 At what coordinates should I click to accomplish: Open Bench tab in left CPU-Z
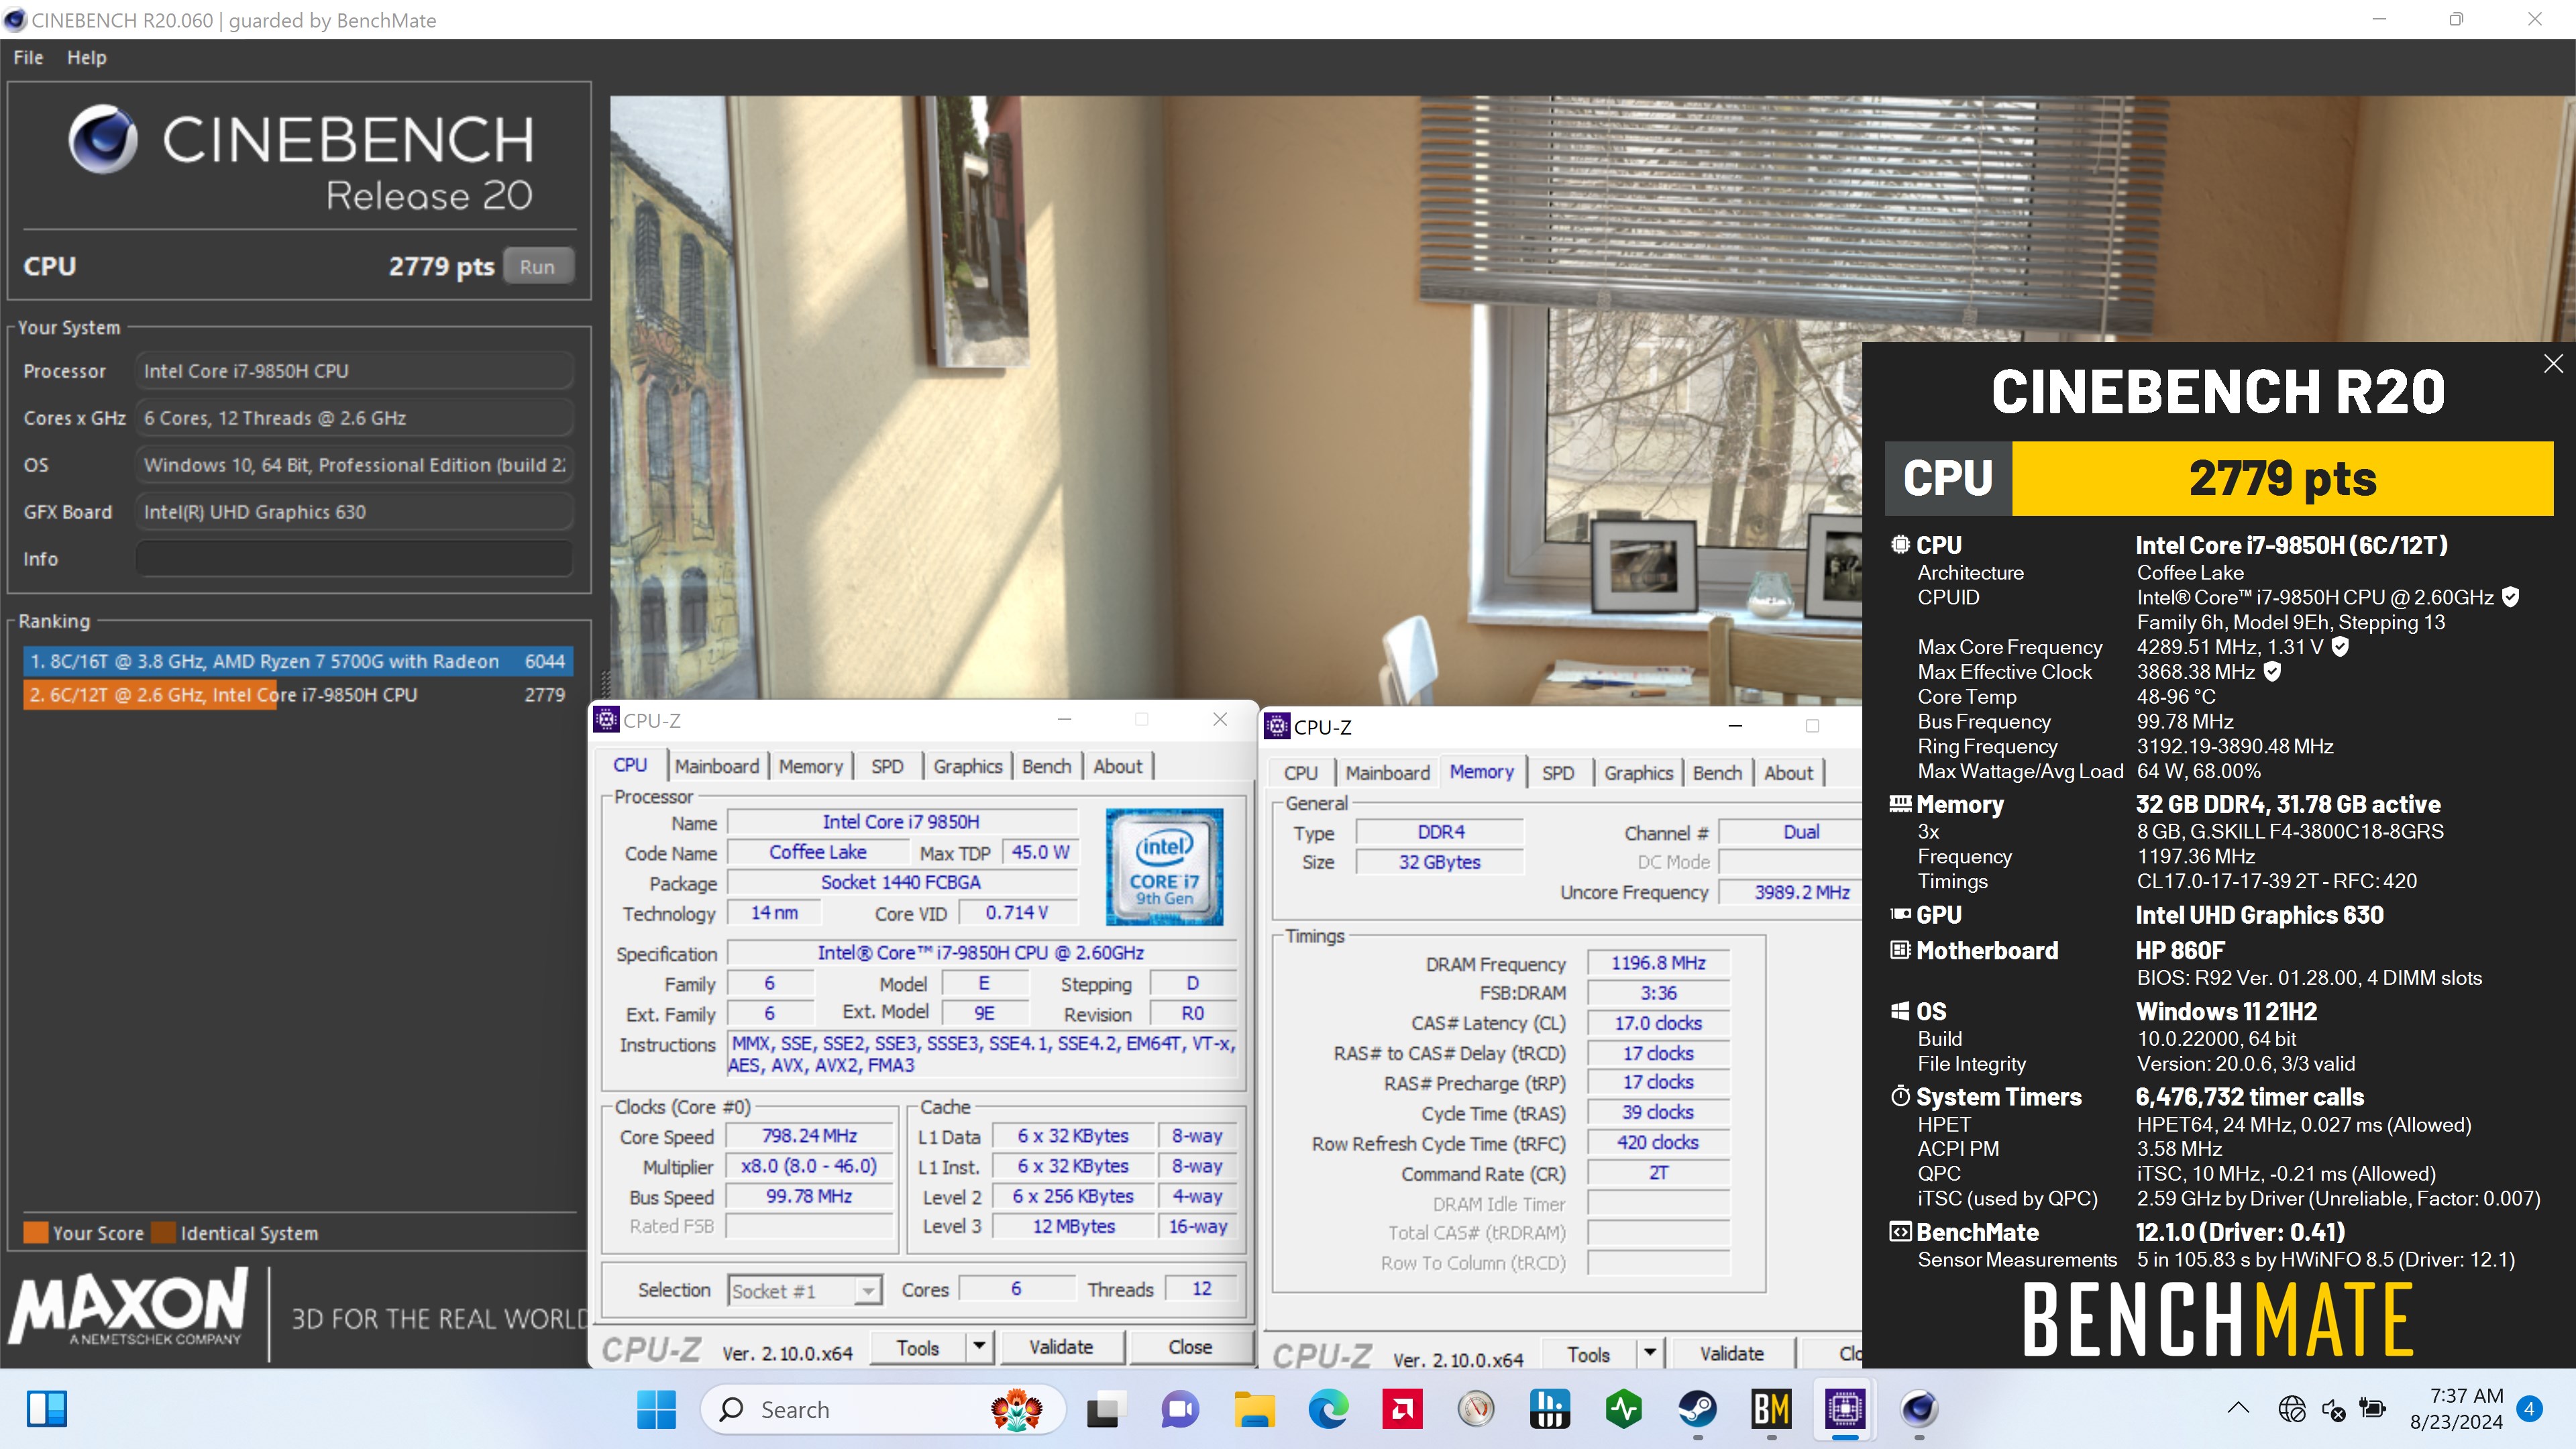point(1047,766)
